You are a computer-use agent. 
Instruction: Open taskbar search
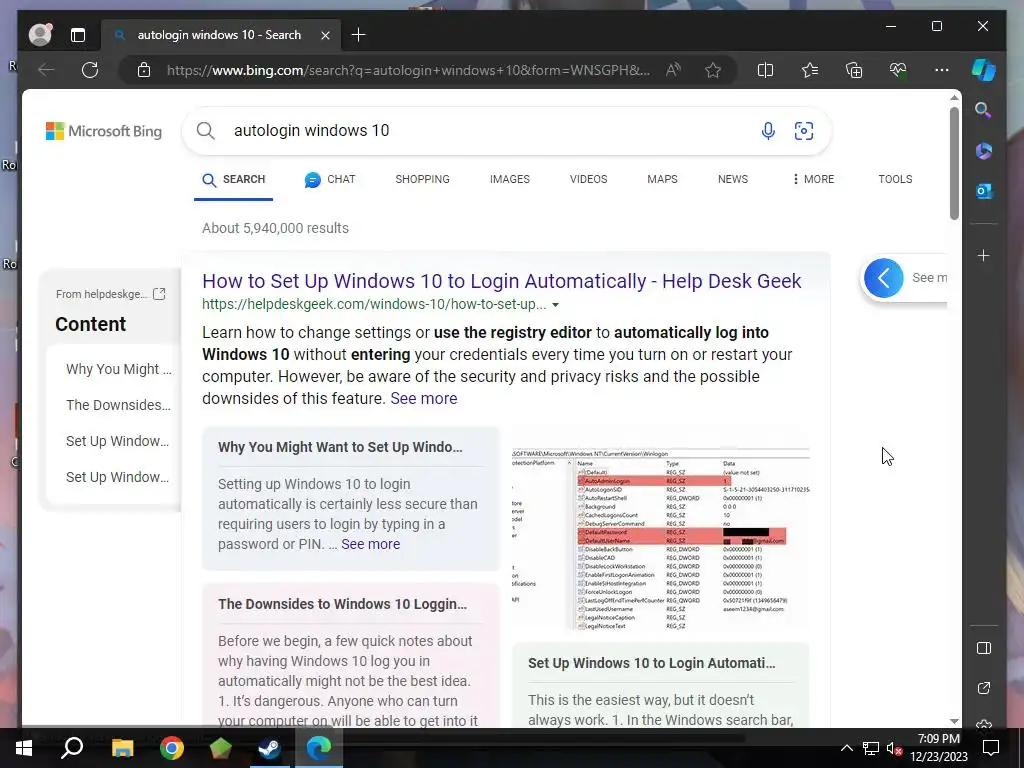72,748
